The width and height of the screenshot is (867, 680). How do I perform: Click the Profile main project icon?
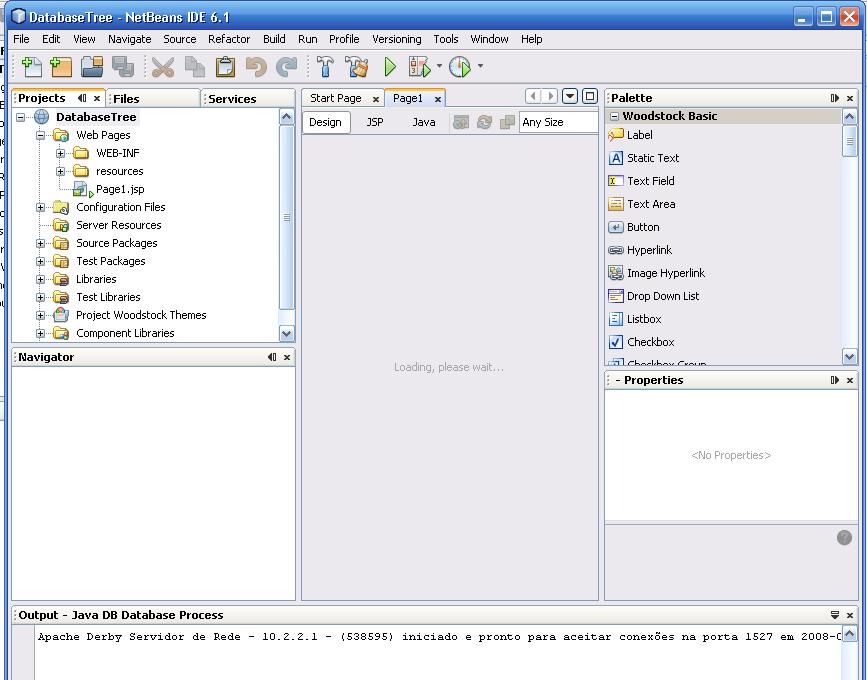point(461,67)
